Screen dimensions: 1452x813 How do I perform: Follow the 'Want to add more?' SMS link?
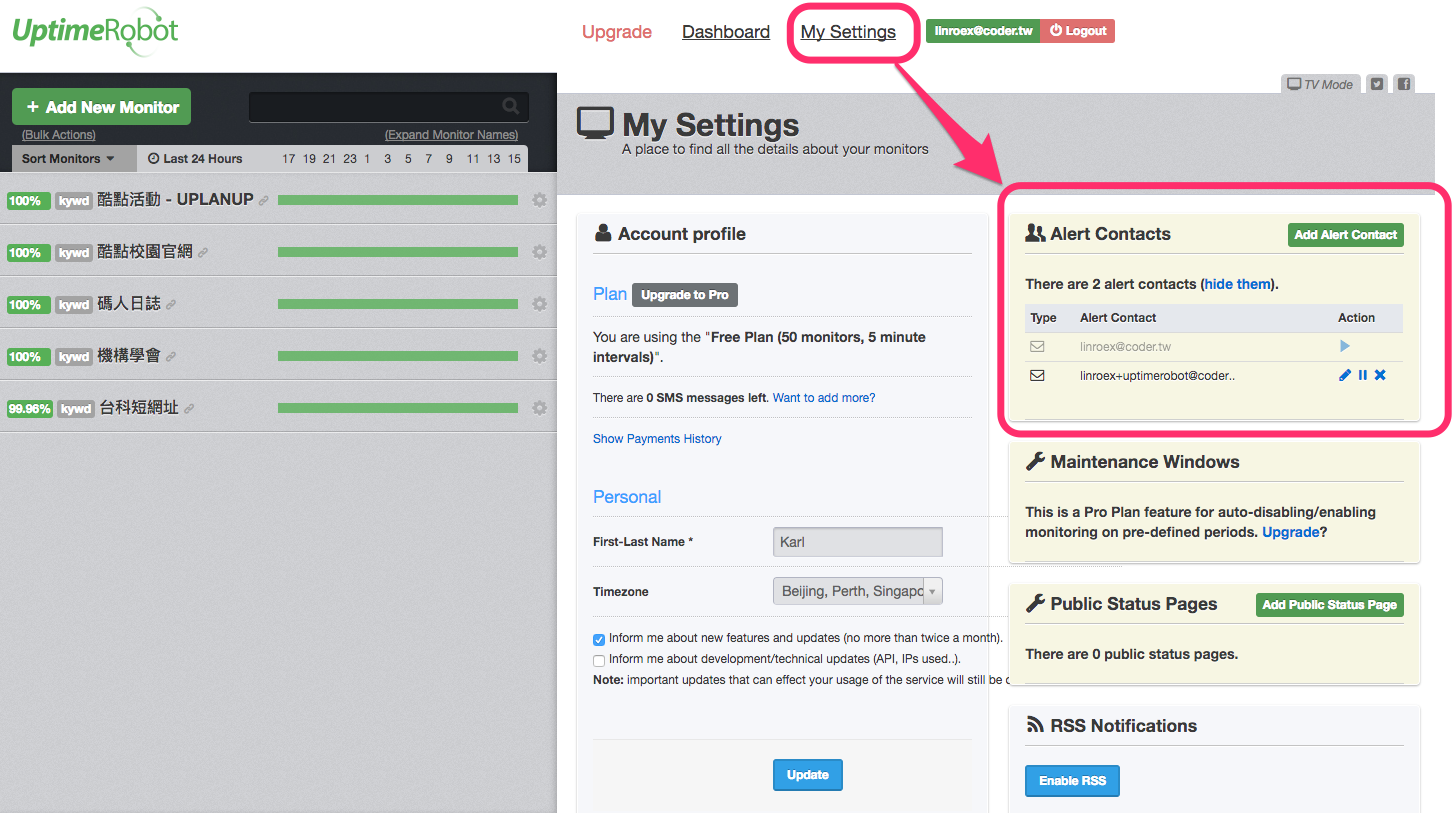click(x=824, y=398)
